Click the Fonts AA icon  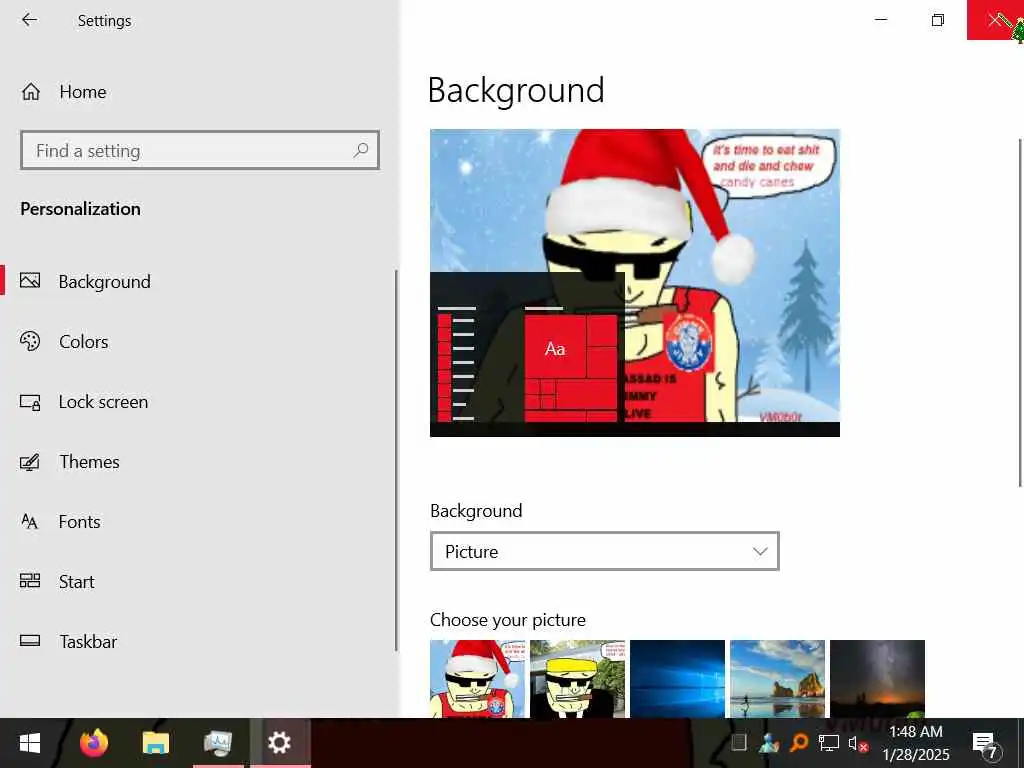pyautogui.click(x=30, y=521)
